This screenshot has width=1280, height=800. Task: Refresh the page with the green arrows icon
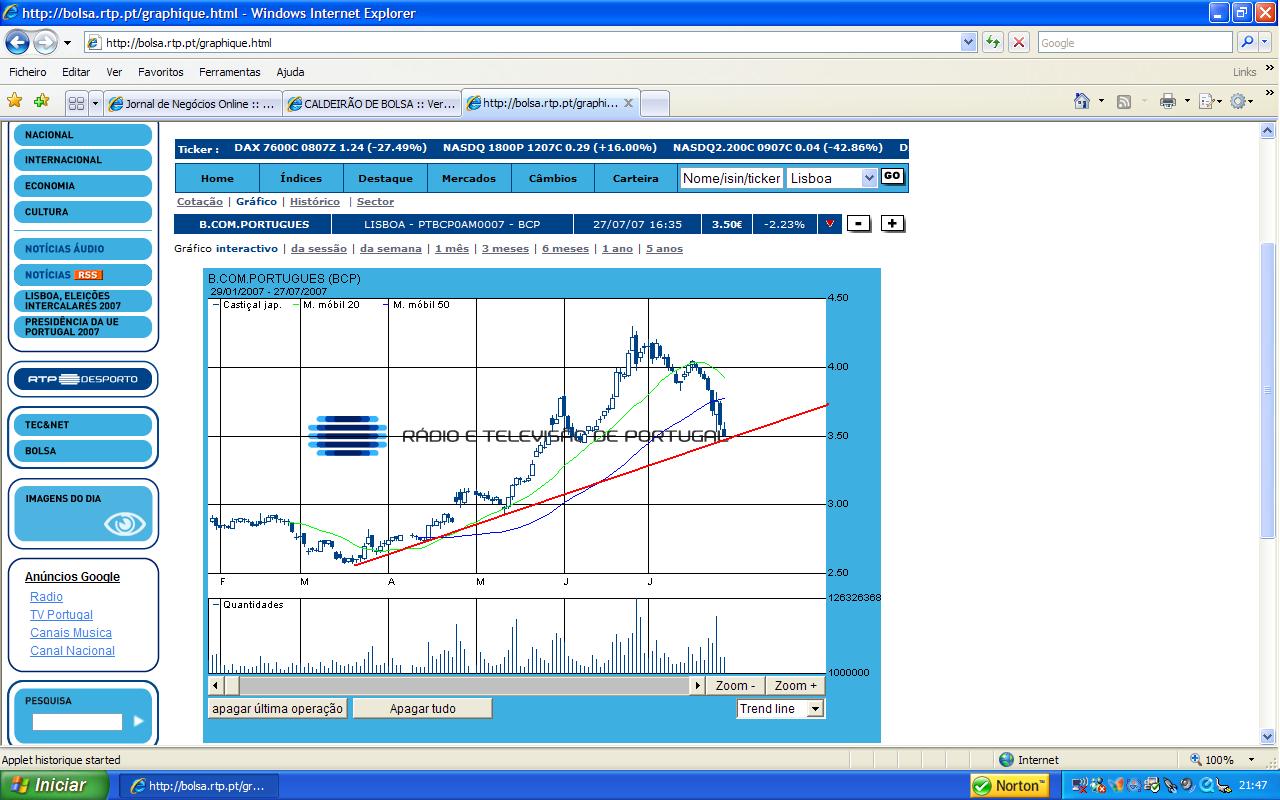(x=992, y=42)
